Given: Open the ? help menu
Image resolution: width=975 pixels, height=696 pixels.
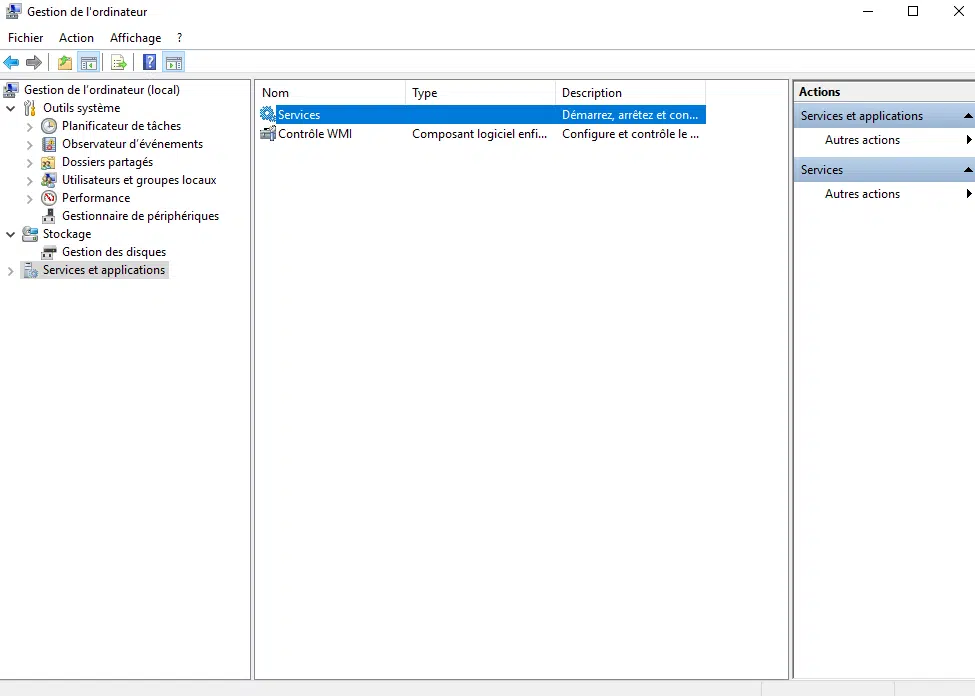Looking at the screenshot, I should tap(180, 38).
